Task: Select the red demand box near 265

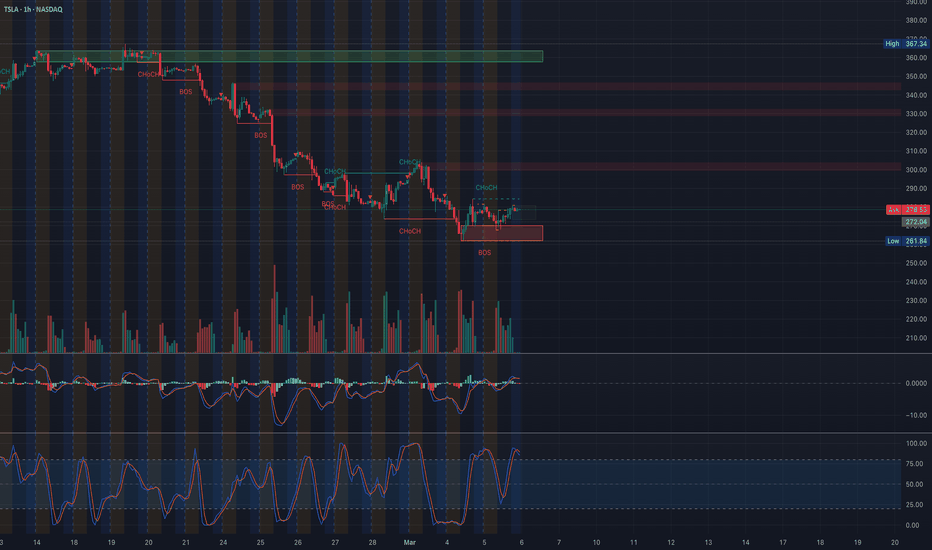Action: [502, 232]
